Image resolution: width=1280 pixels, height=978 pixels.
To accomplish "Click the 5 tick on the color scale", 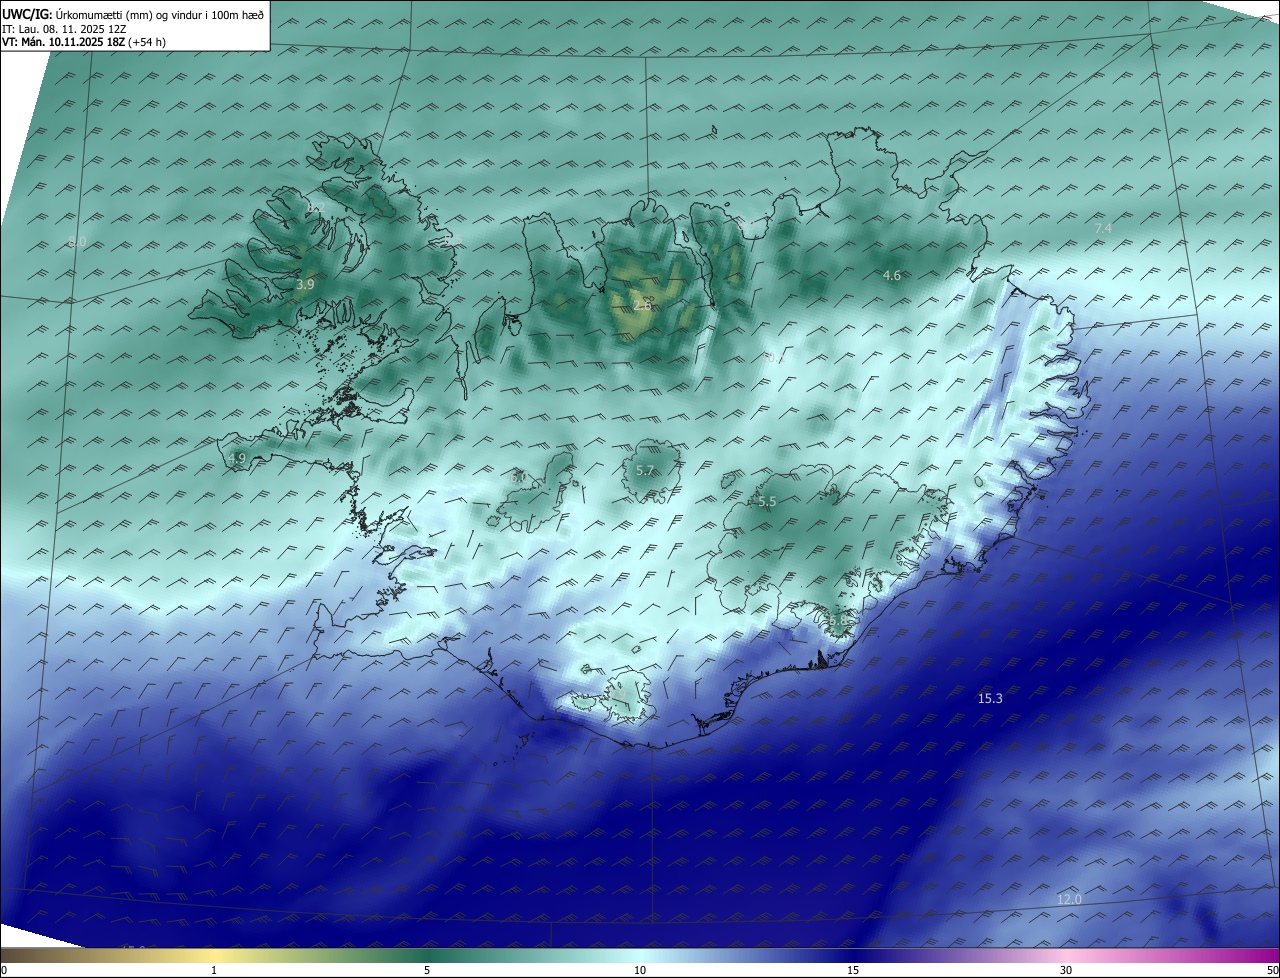I will click(x=427, y=970).
